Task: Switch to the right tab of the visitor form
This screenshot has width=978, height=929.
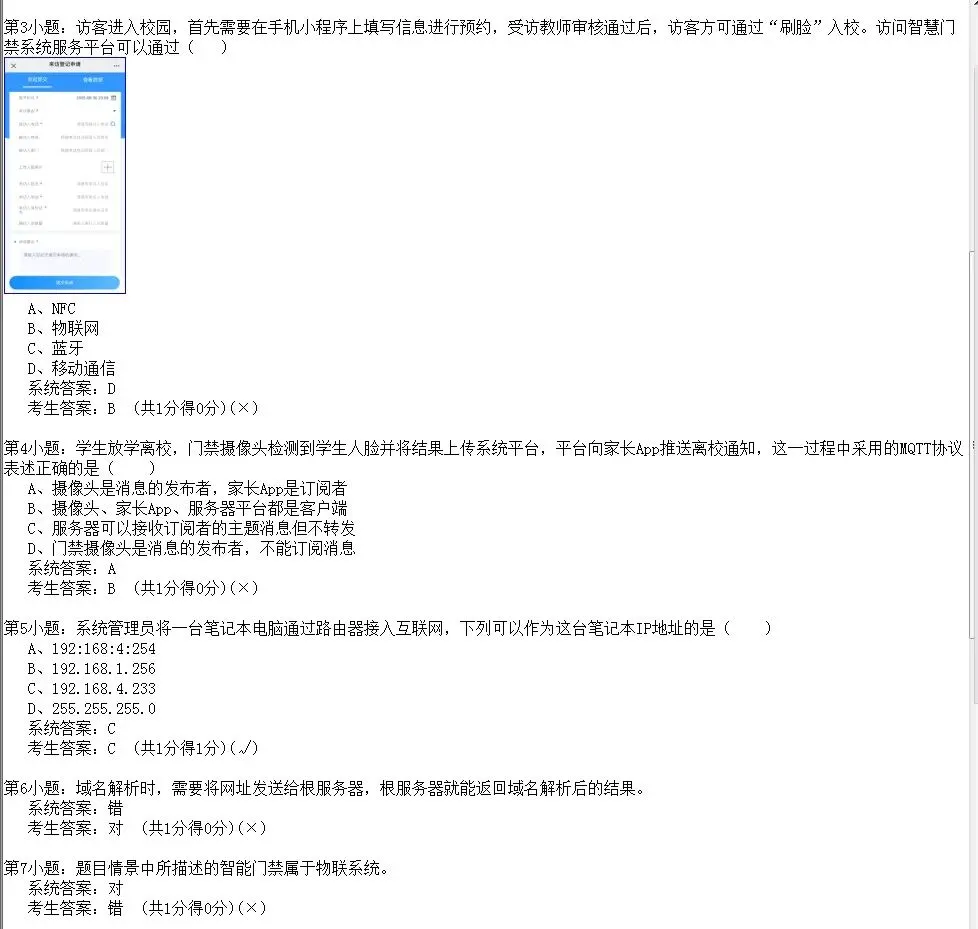Action: coord(94,80)
